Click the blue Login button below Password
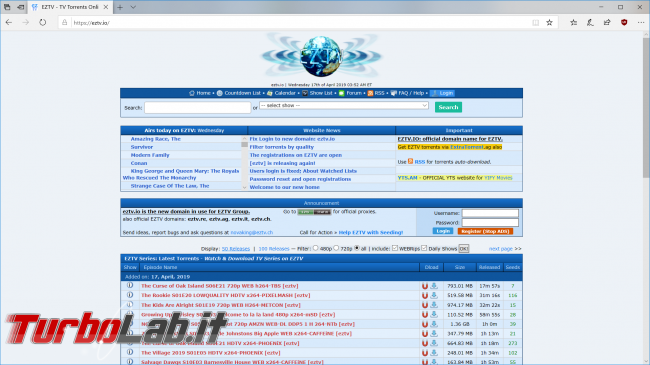 pos(443,231)
